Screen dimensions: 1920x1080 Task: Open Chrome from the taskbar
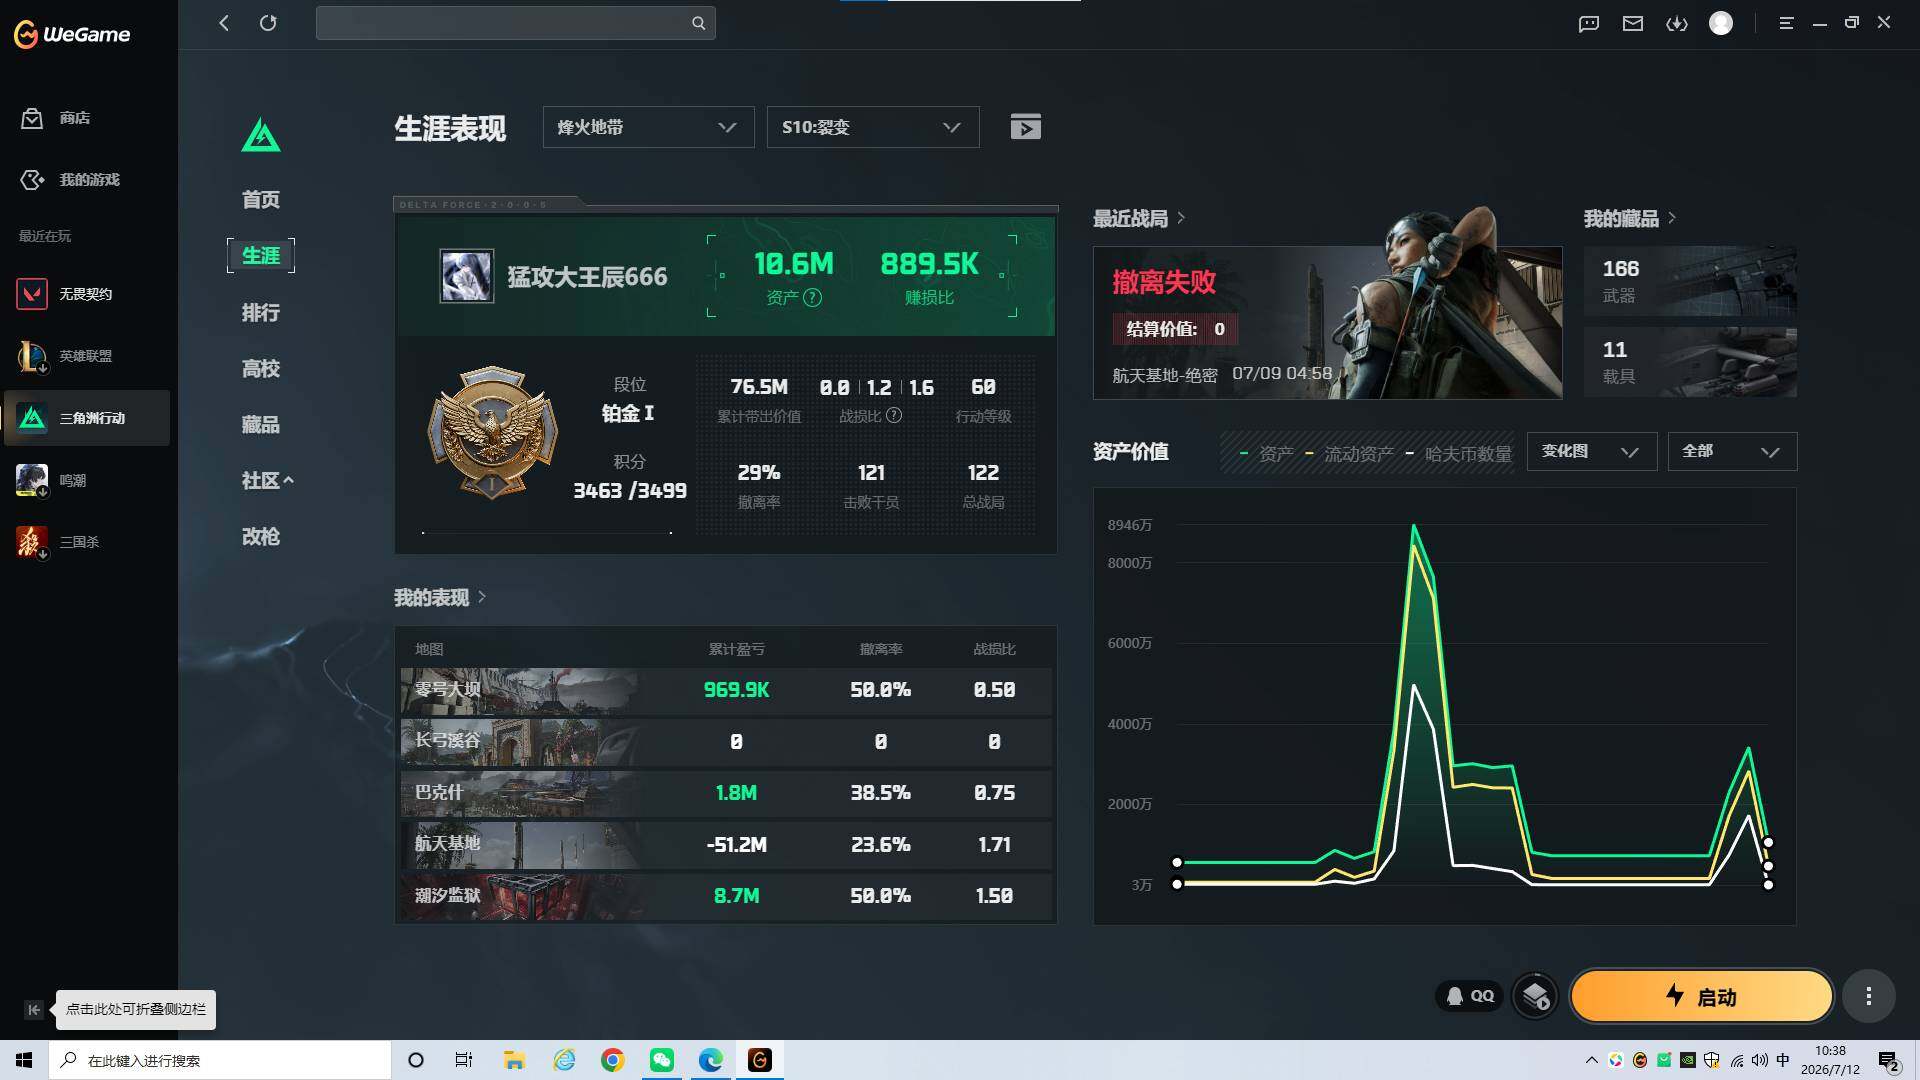613,1060
